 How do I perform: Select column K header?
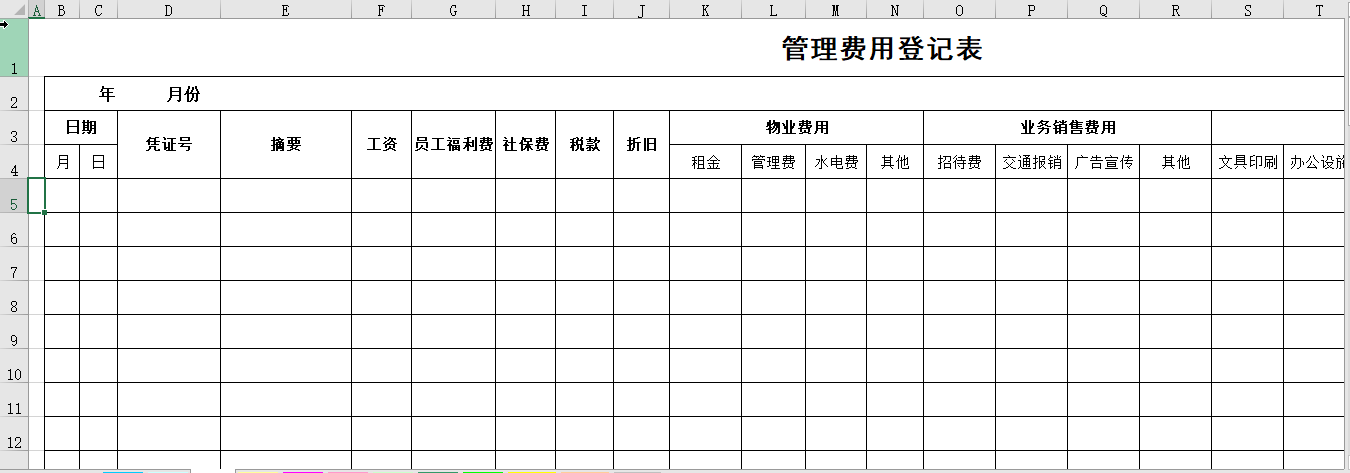point(705,10)
